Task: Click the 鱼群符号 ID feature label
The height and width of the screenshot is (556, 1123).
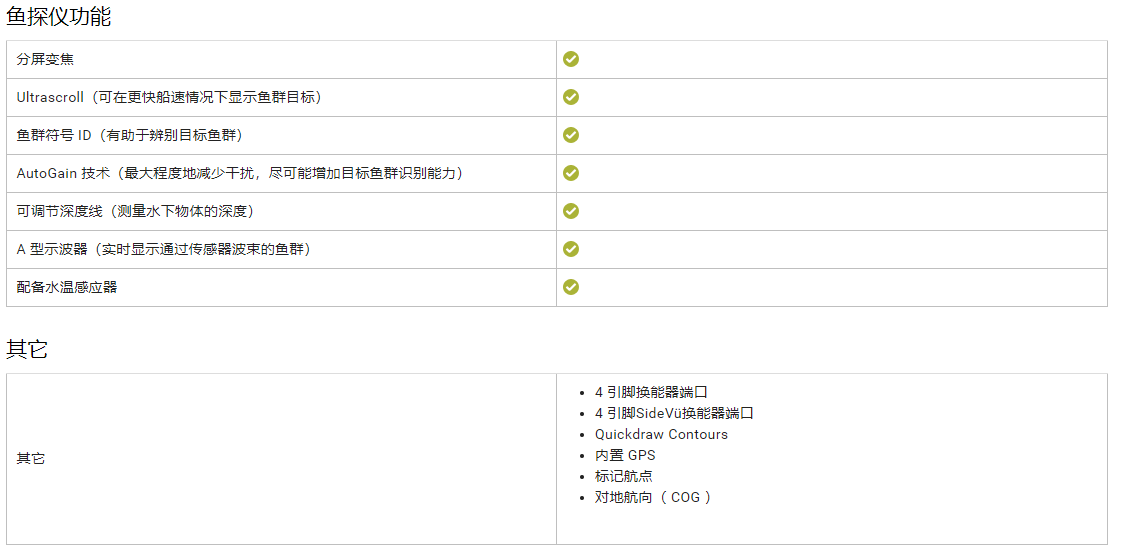Action: [x=130, y=135]
